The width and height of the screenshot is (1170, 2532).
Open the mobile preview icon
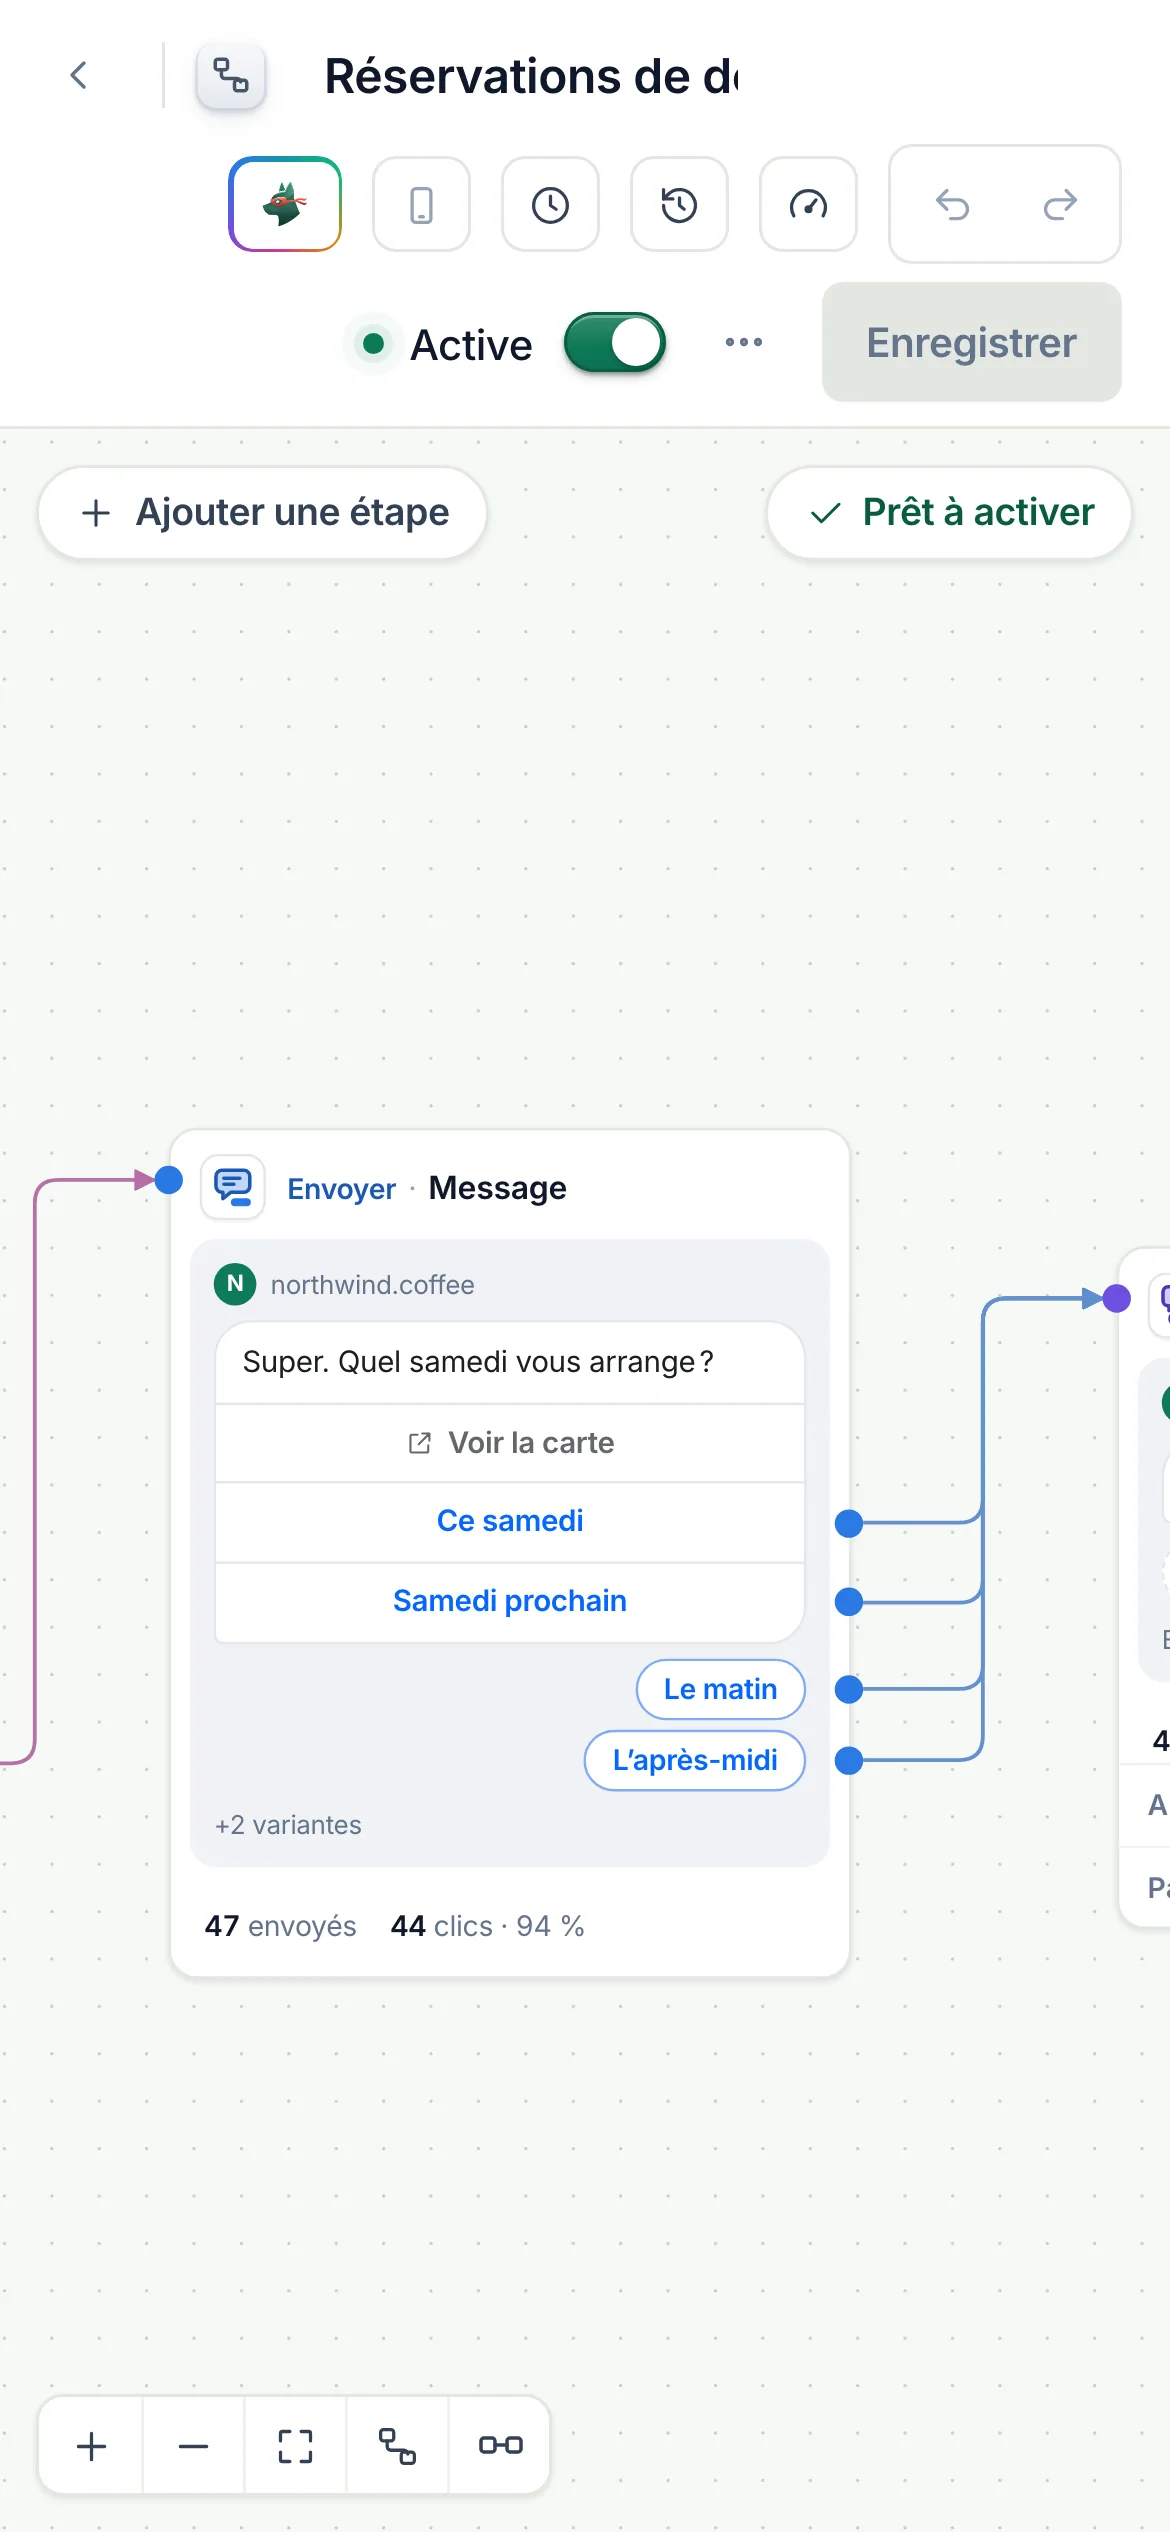pos(421,204)
